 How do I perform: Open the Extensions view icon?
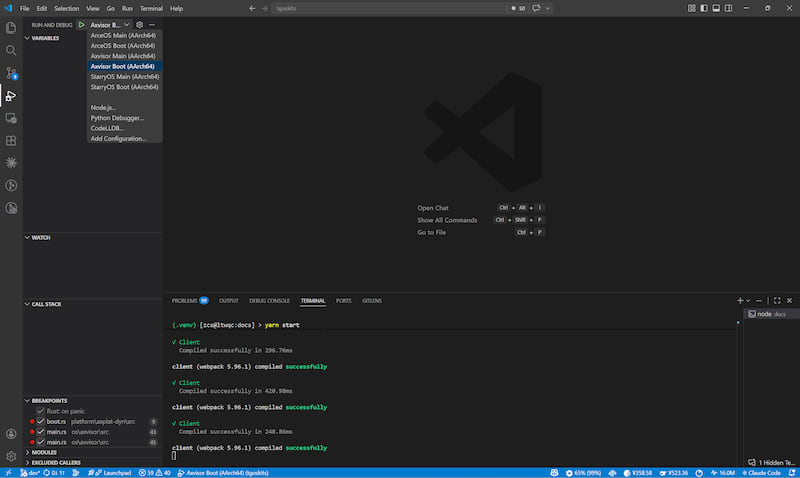pos(11,141)
